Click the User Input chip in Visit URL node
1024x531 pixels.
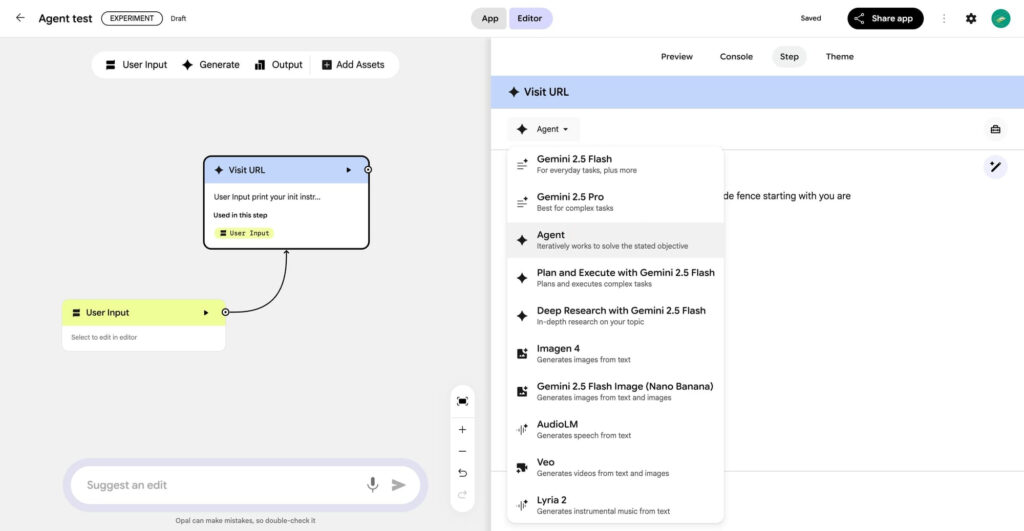[x=244, y=233]
